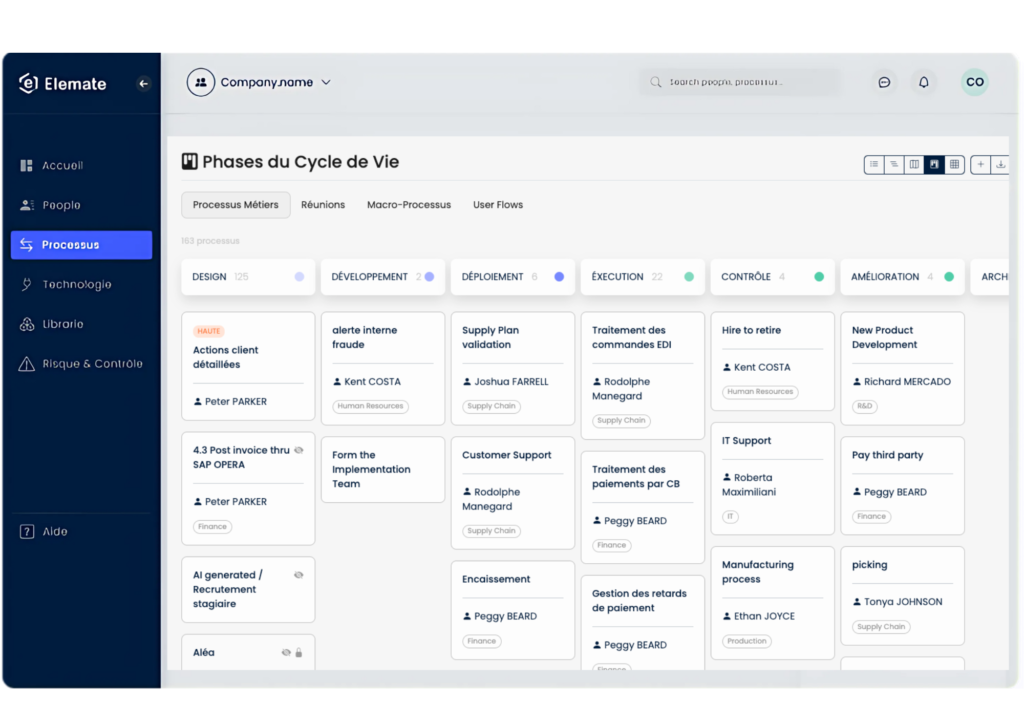The height and width of the screenshot is (724, 1024).
Task: Select the kanban board view icon
Action: click(934, 164)
